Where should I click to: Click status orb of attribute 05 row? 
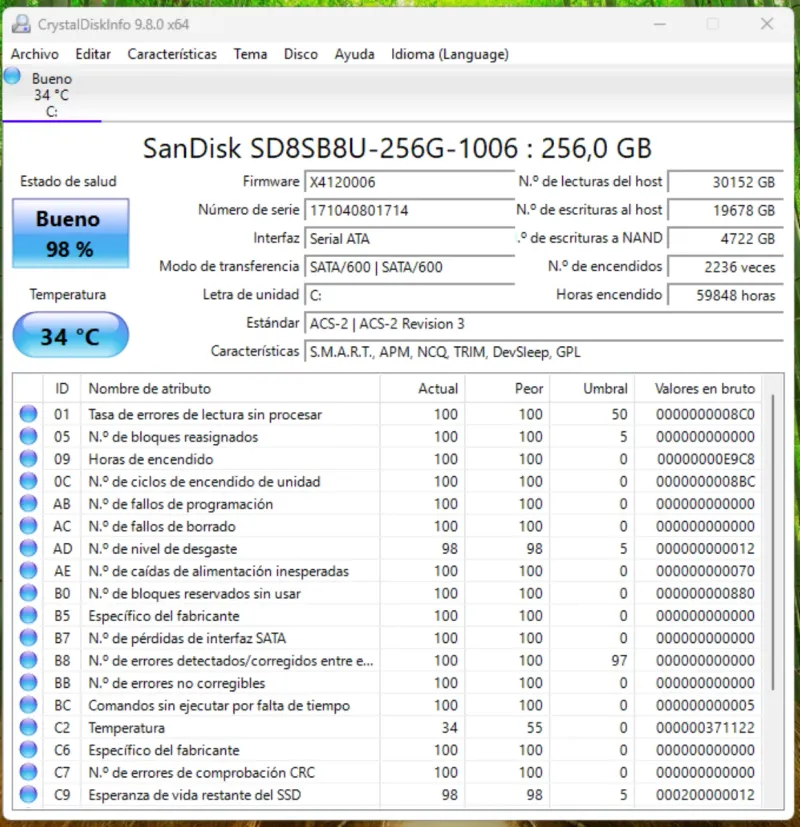click(x=28, y=437)
